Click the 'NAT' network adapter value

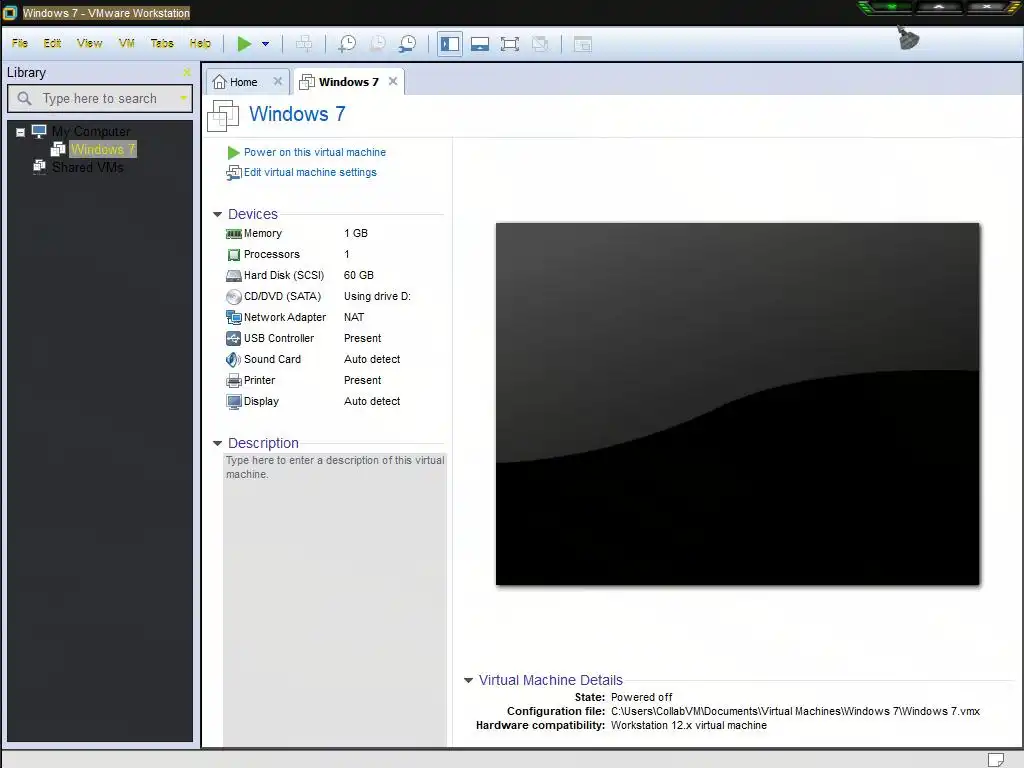pyautogui.click(x=354, y=317)
